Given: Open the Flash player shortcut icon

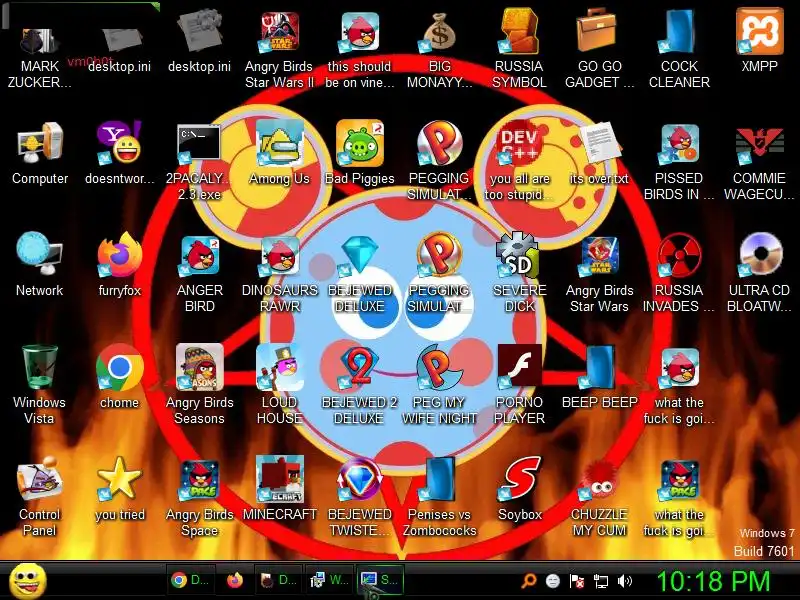Looking at the screenshot, I should pos(519,366).
